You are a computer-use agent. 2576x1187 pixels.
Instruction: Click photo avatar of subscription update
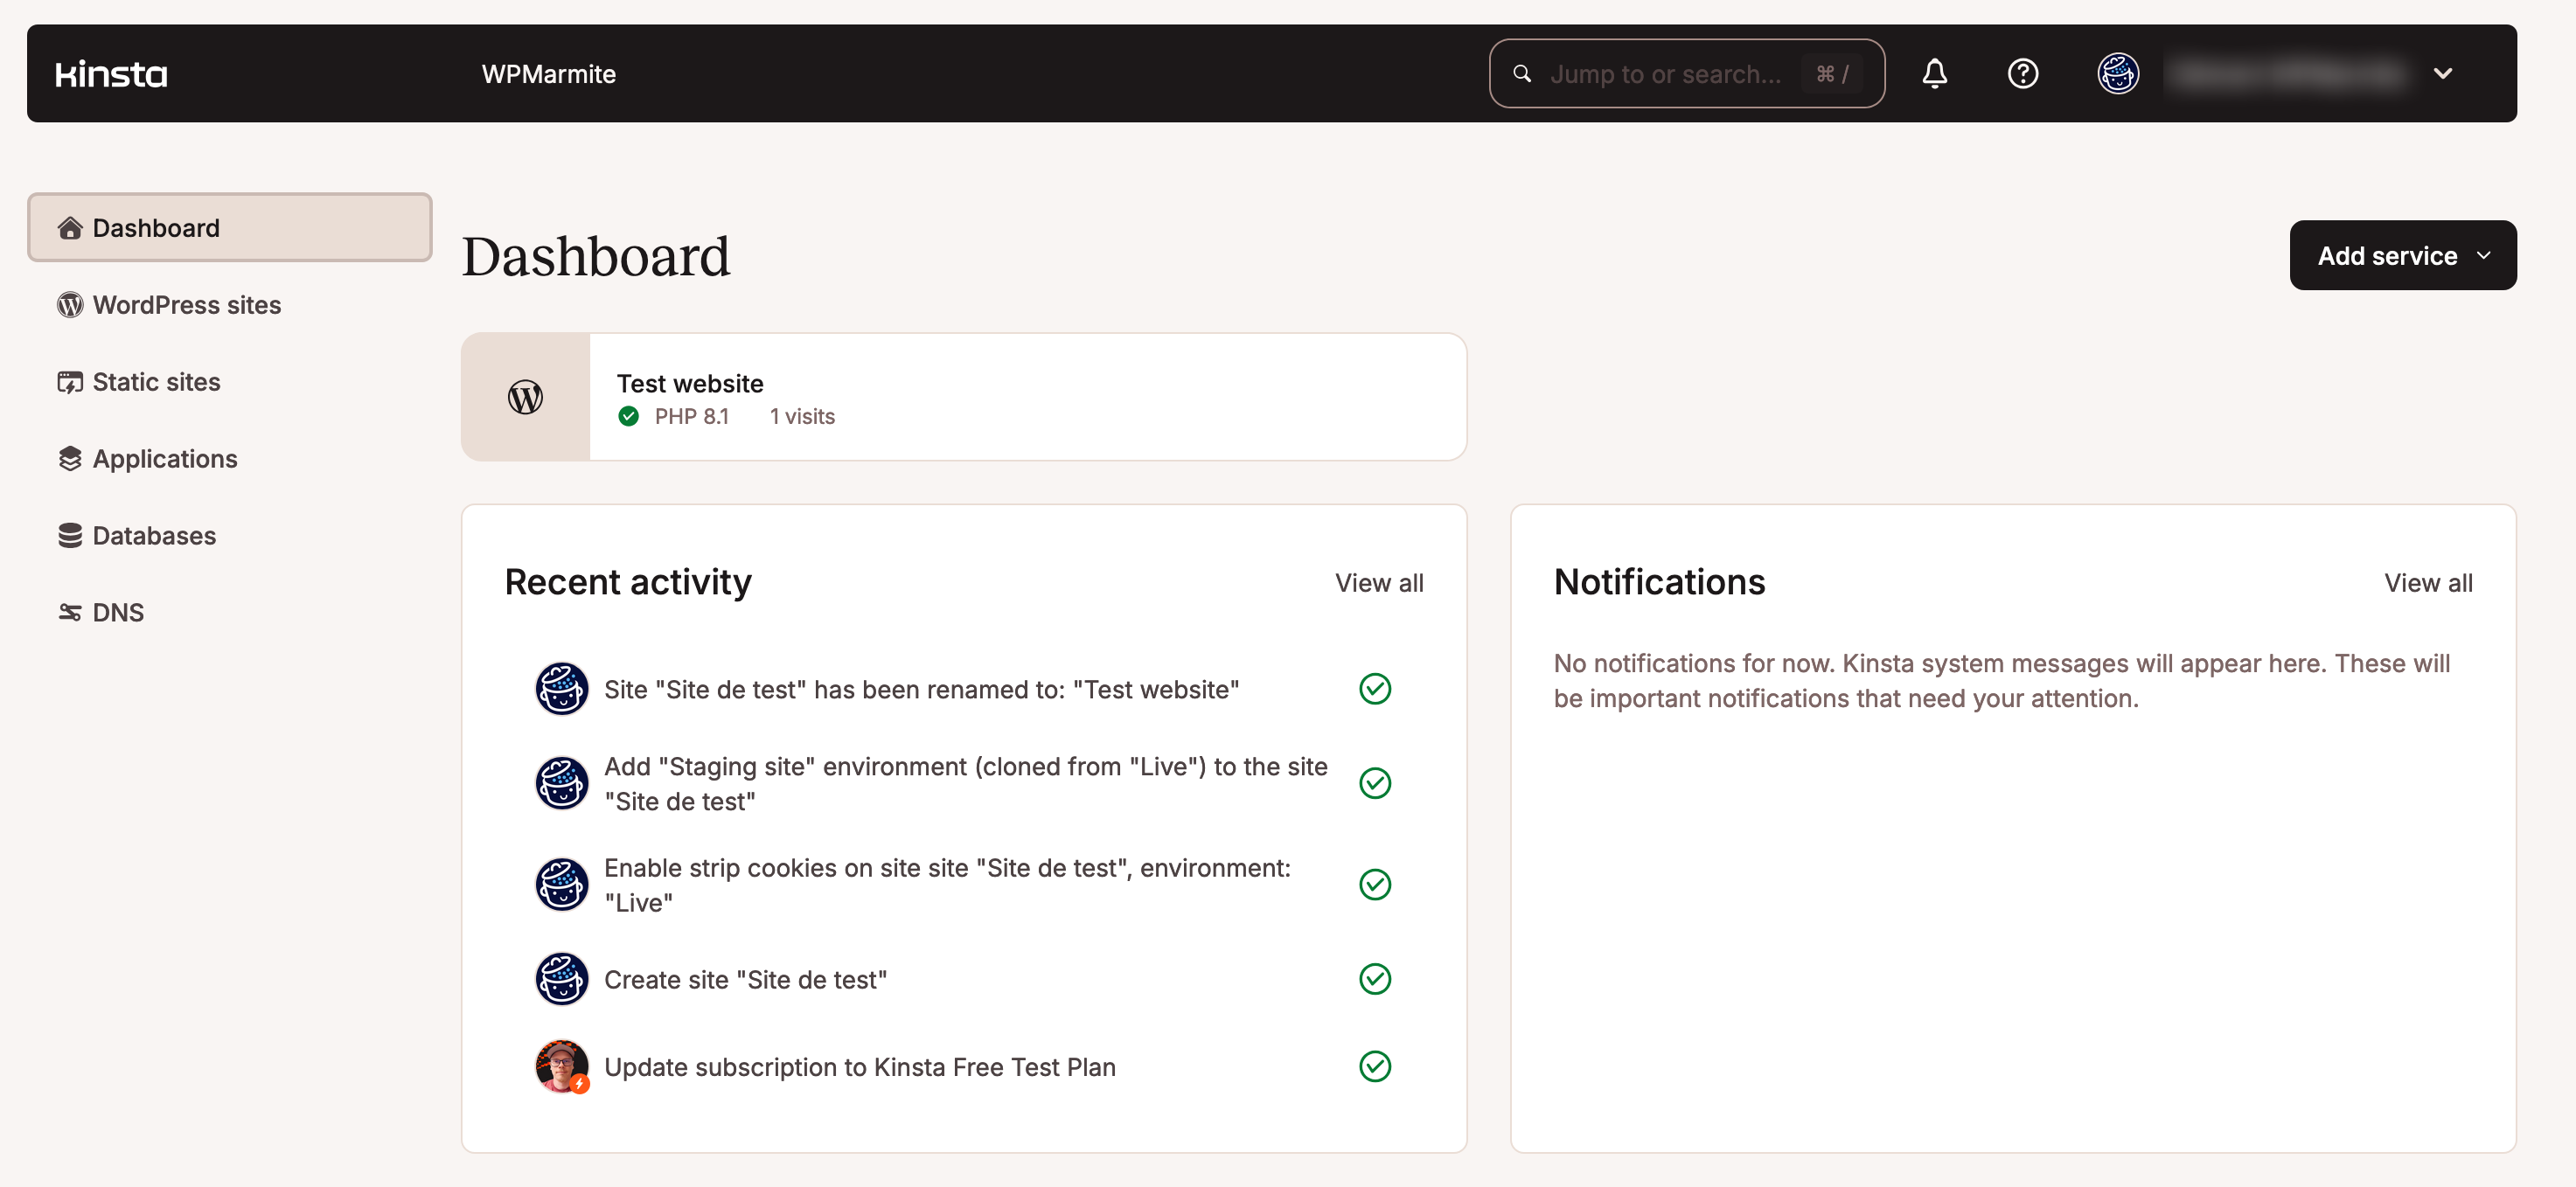562,1067
